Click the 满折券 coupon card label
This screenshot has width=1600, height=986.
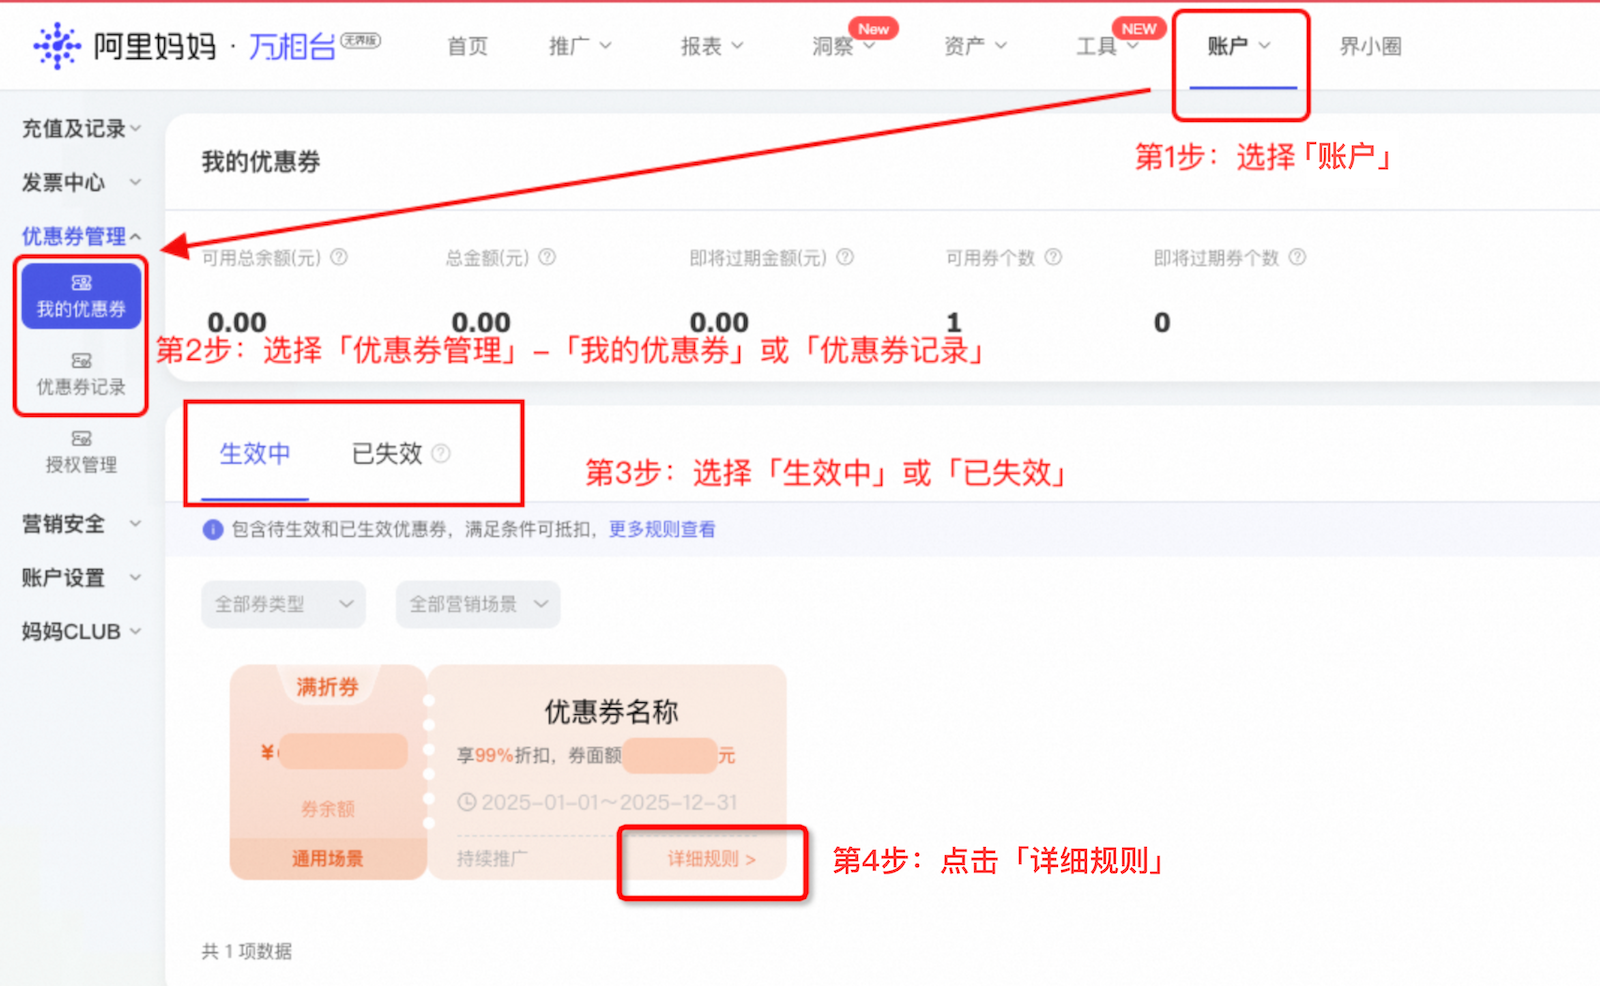327,687
